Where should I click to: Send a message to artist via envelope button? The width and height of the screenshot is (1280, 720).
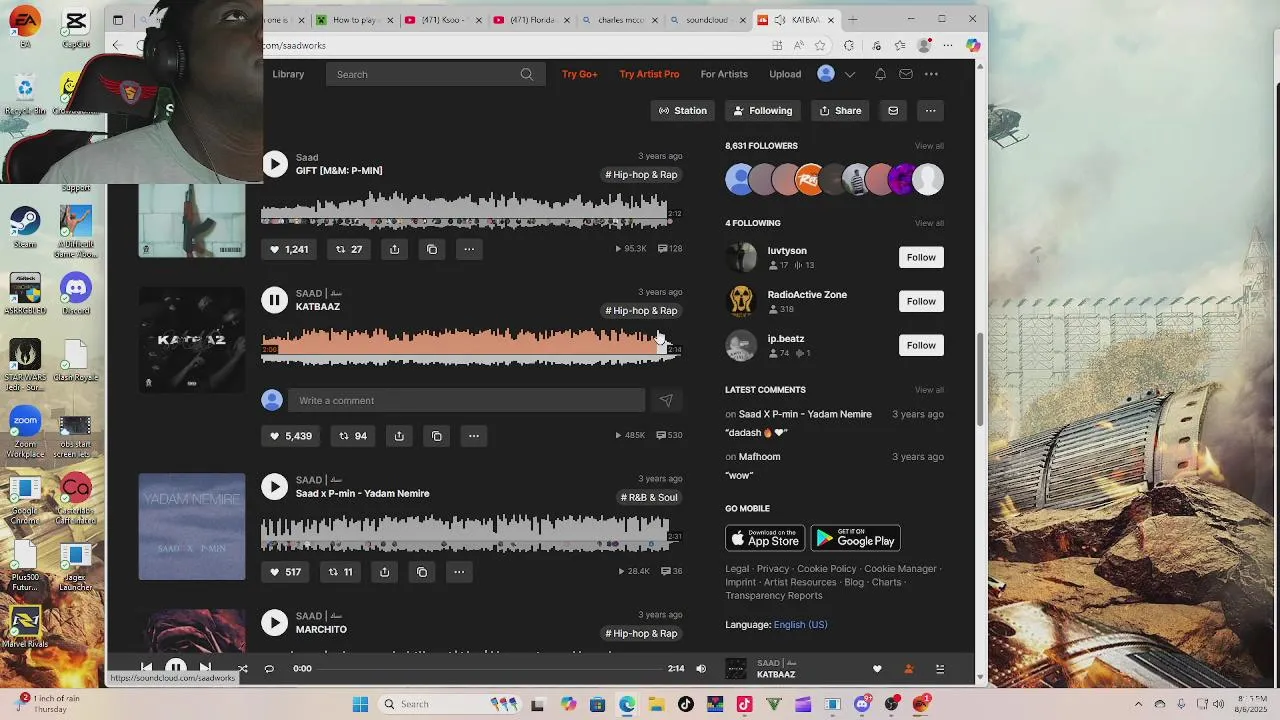pos(893,111)
